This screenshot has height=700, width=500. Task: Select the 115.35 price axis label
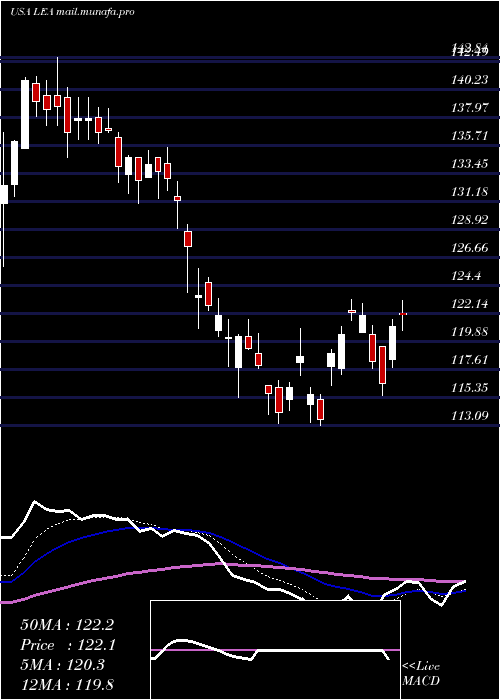(x=469, y=388)
